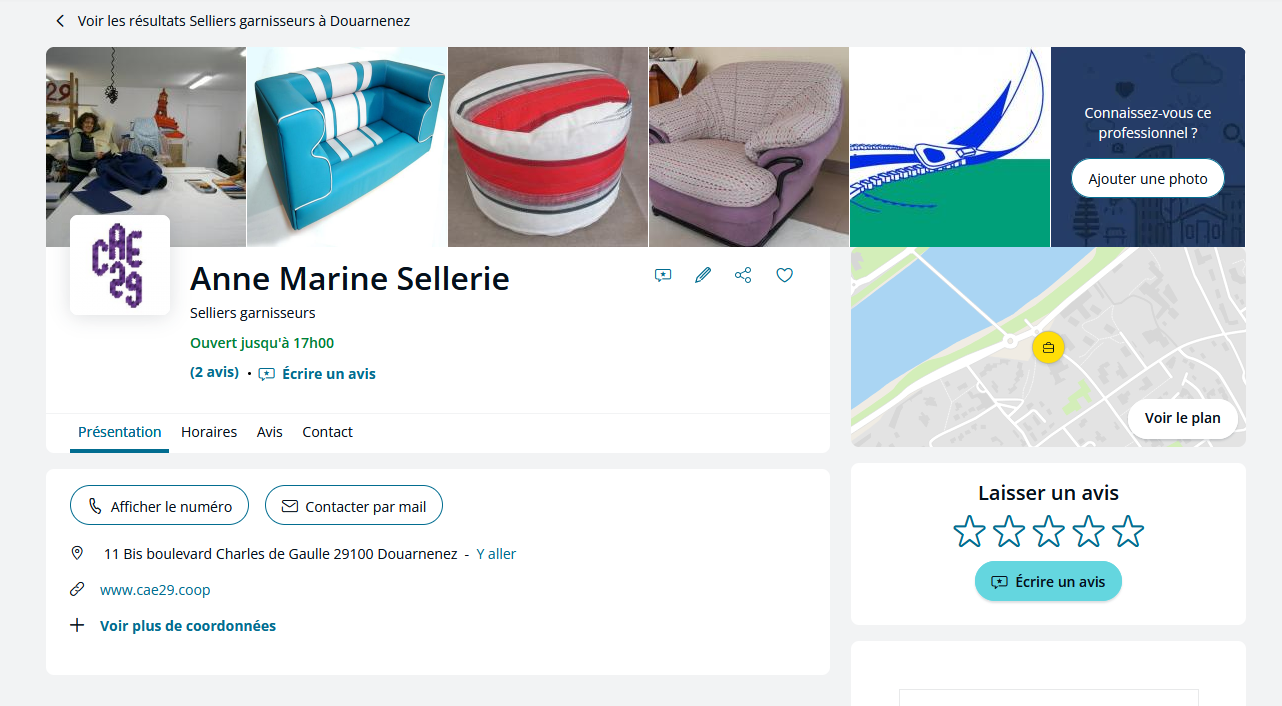
Task: Expand "Voir plus de coordonnées"
Action: tap(187, 626)
